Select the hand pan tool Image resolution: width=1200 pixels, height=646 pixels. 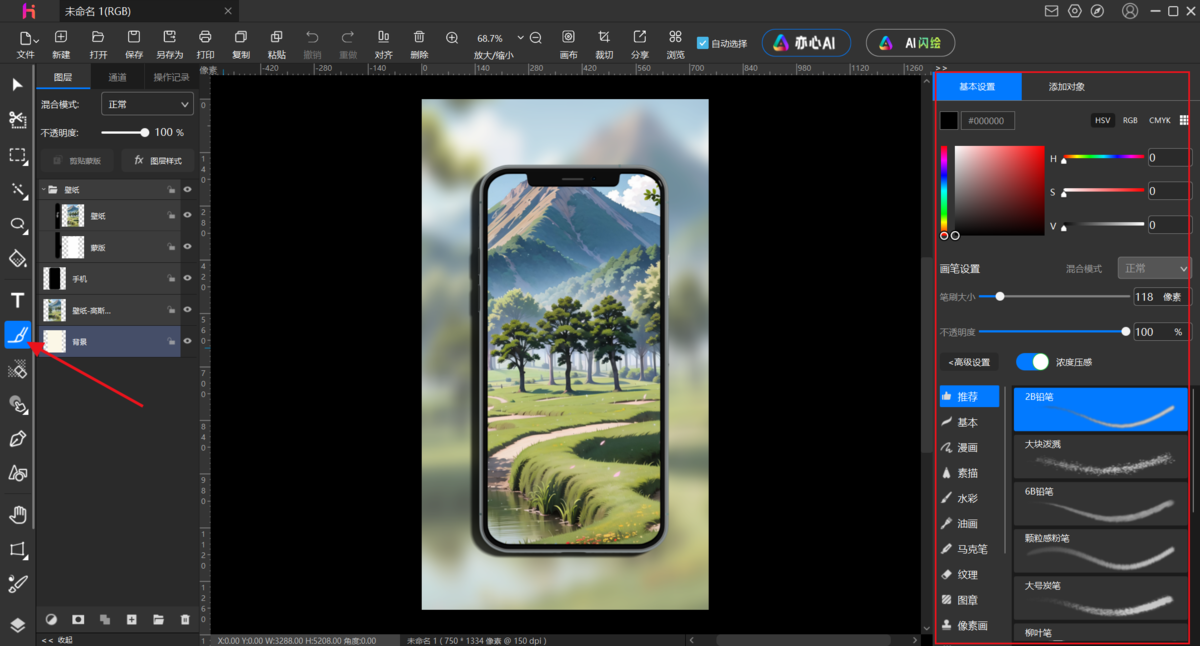coord(17,515)
